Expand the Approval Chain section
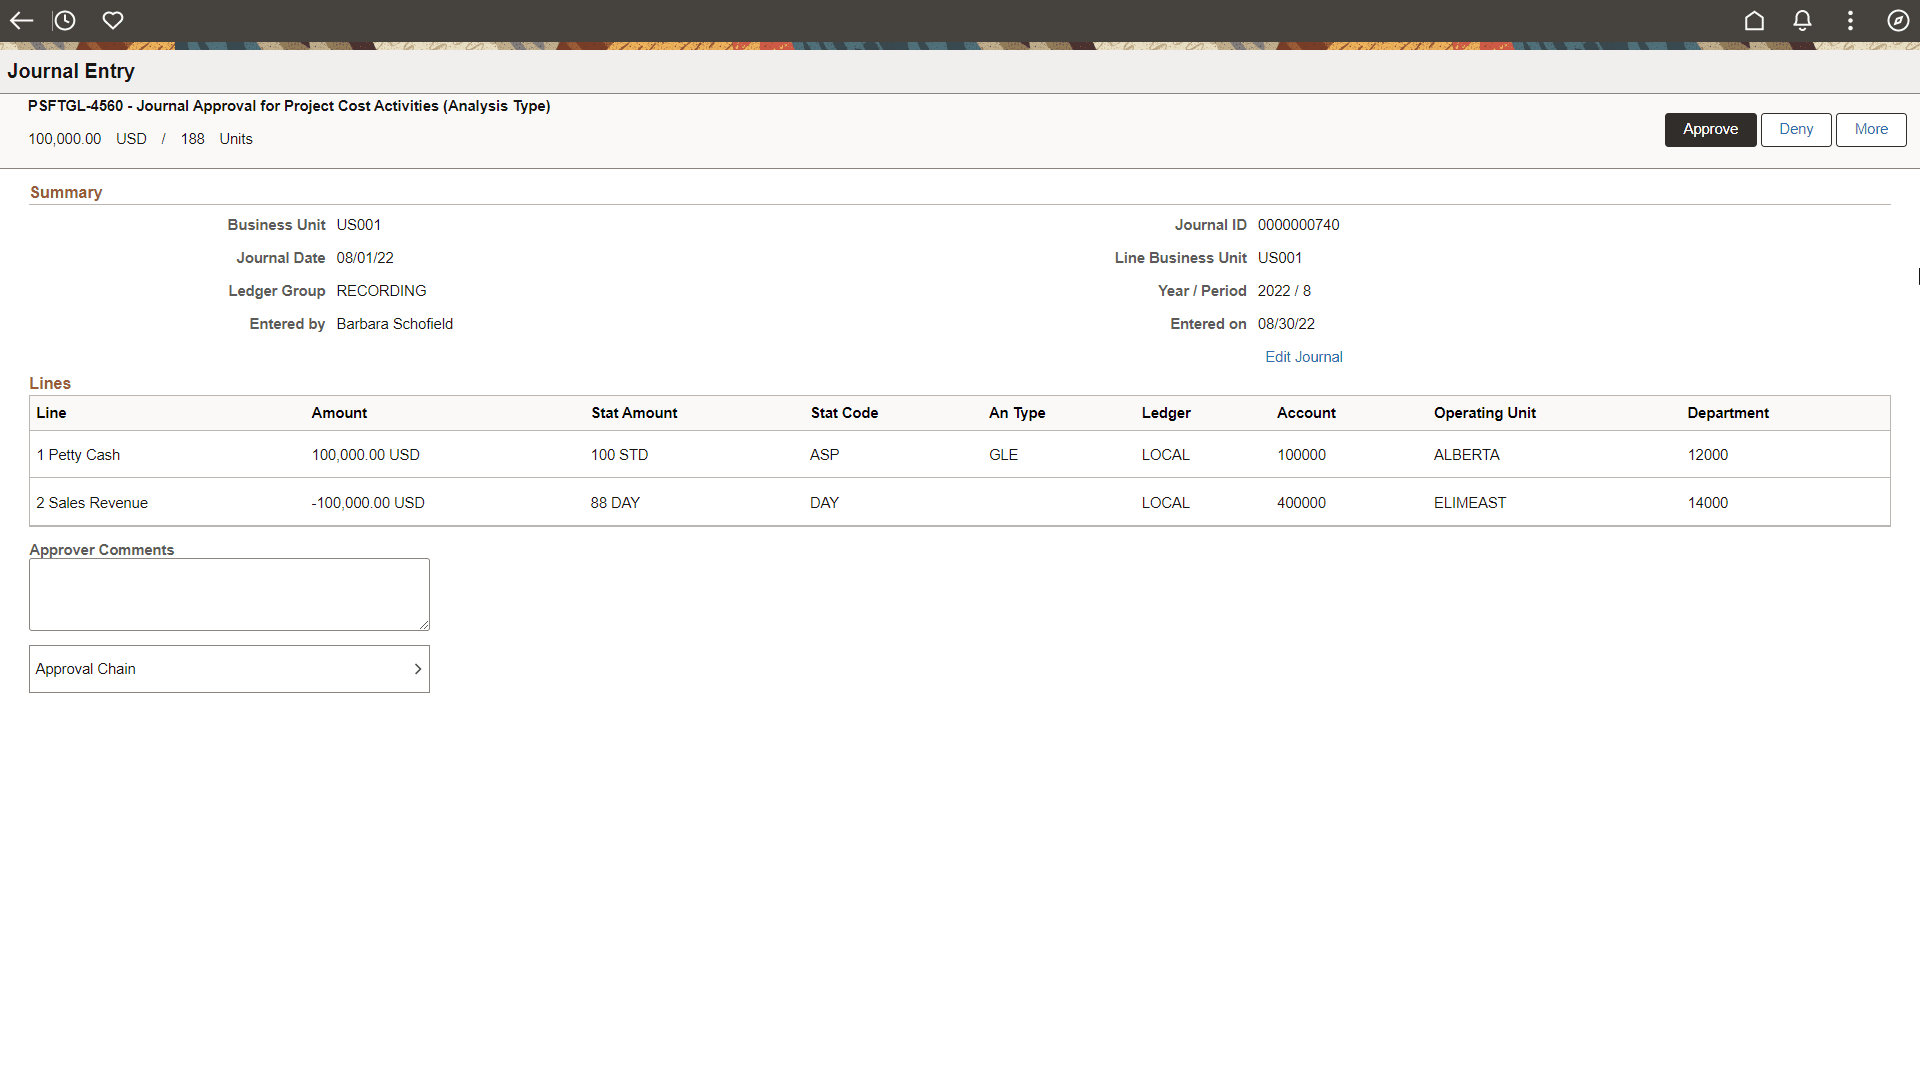 tap(229, 668)
